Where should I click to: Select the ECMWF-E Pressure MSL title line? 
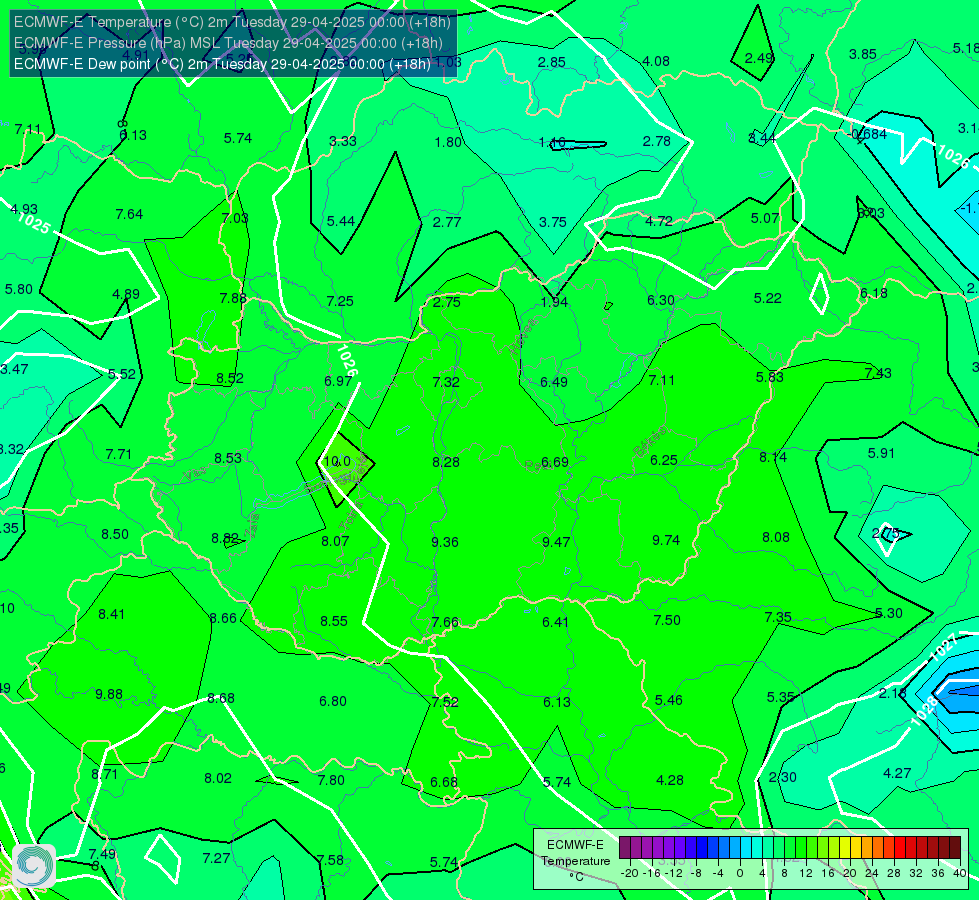(229, 43)
